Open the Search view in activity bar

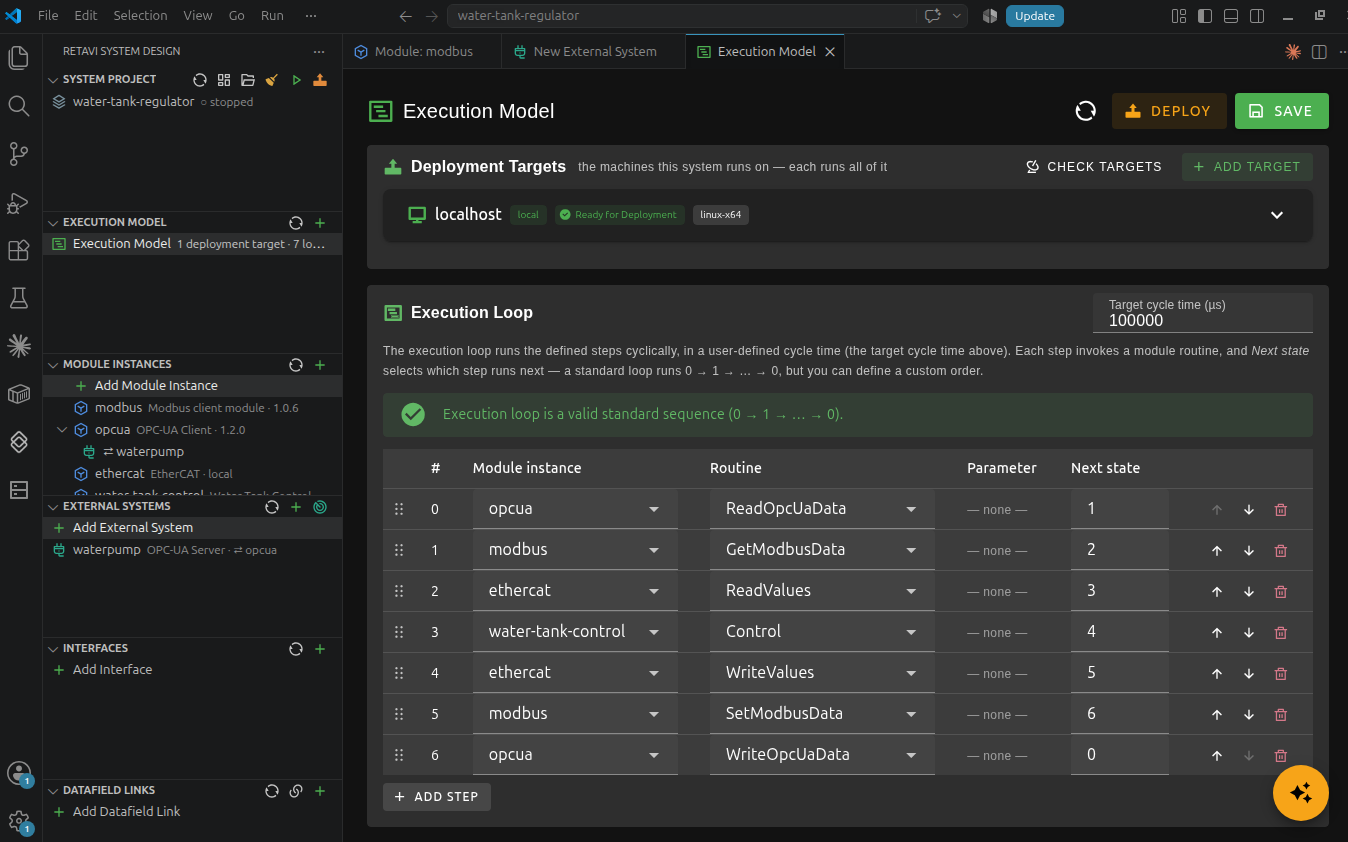tap(18, 106)
